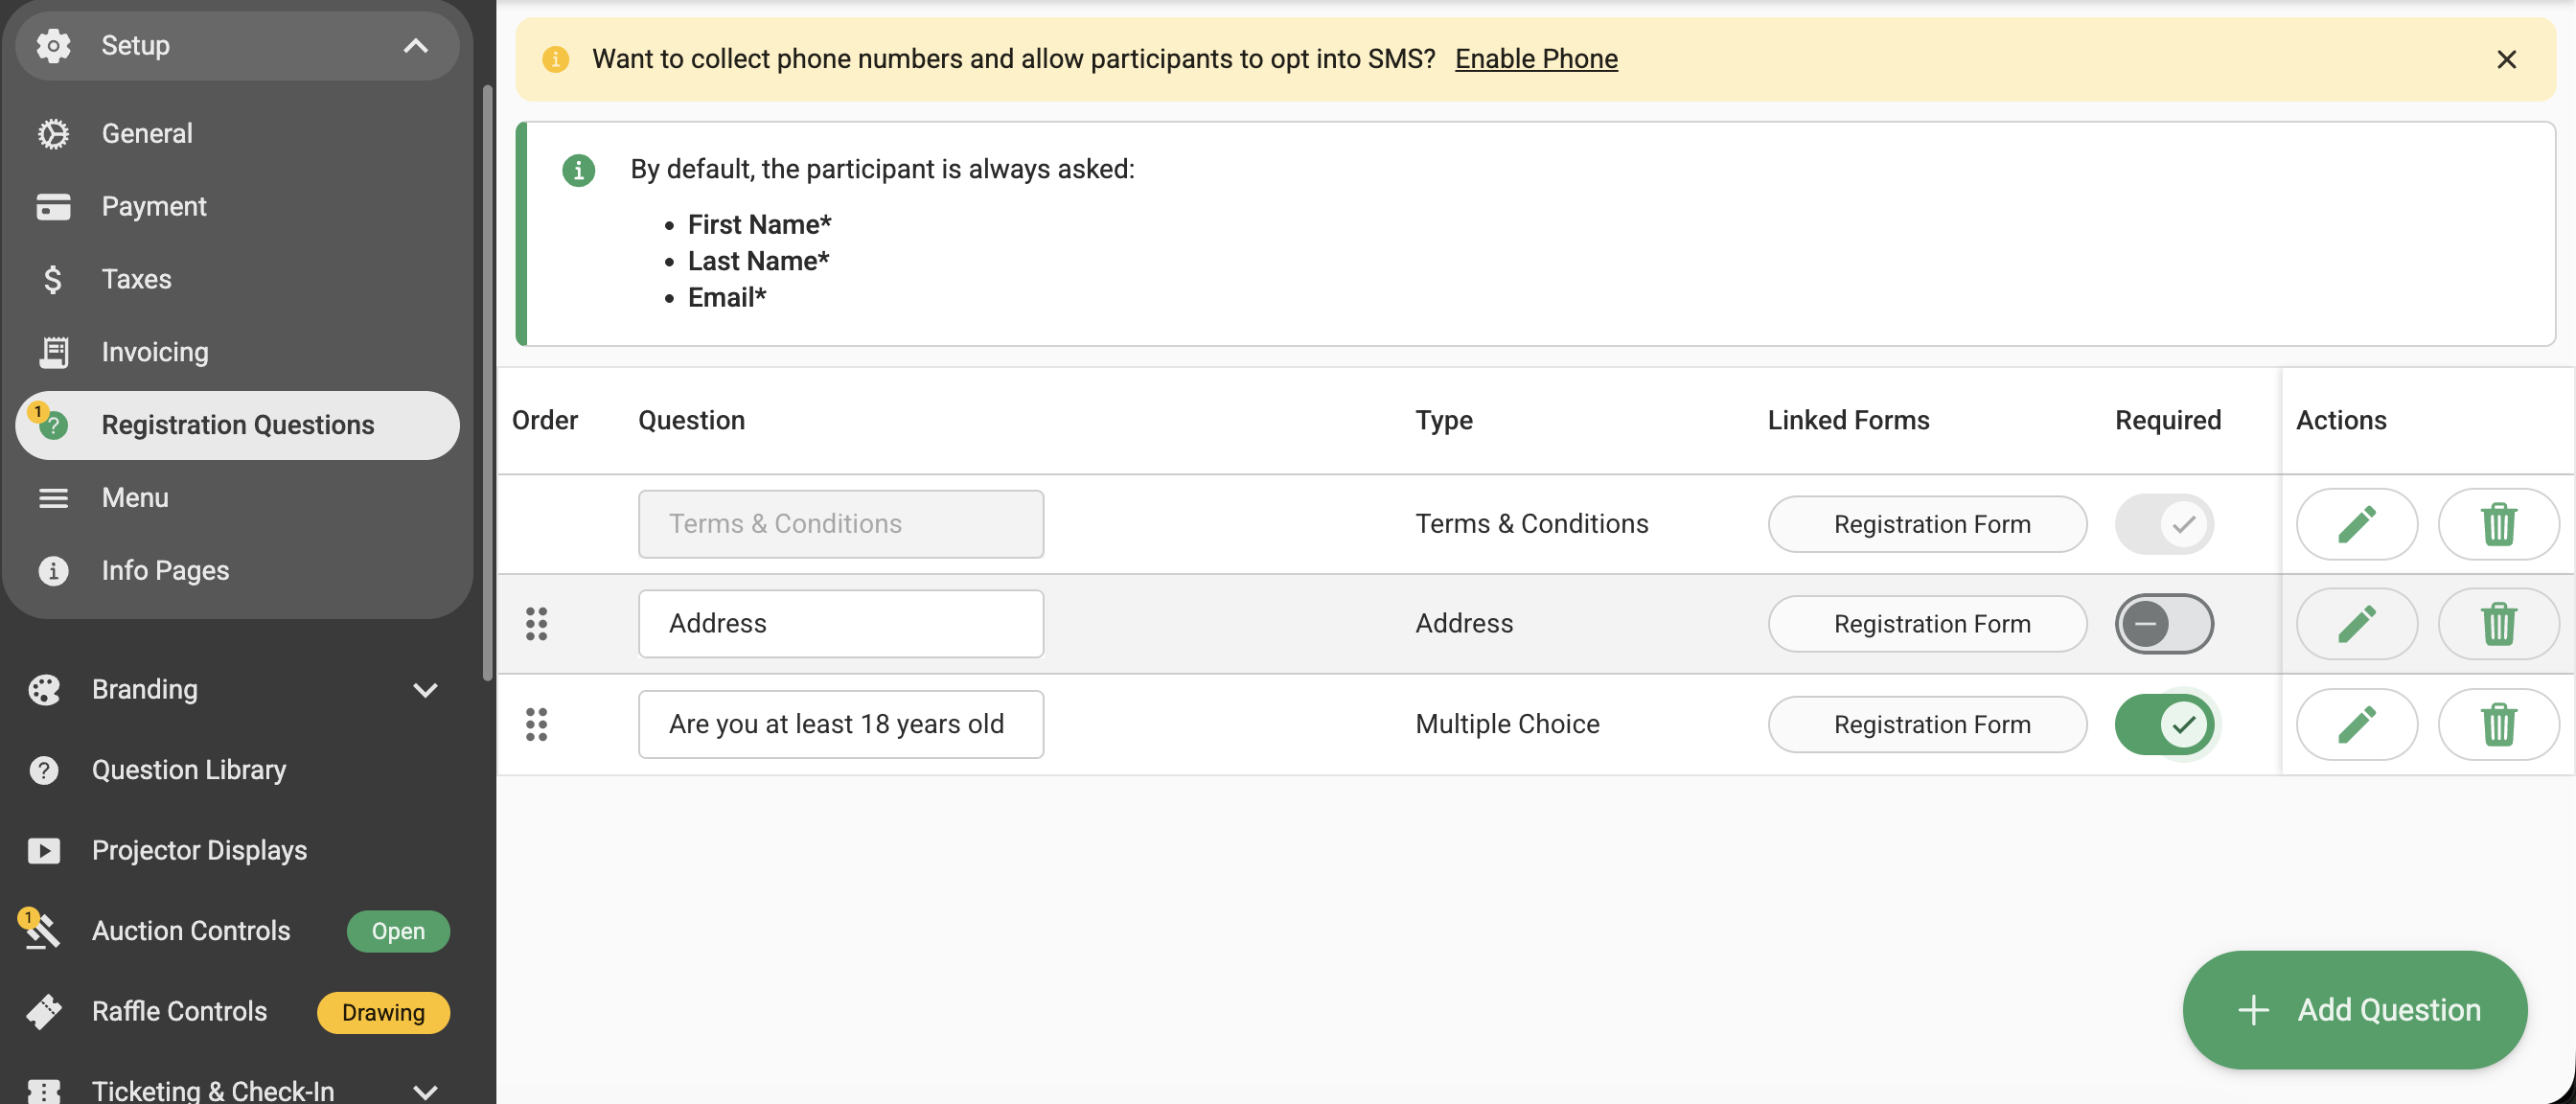Edit the Address question with pencil icon
This screenshot has width=2576, height=1104.
click(2356, 624)
